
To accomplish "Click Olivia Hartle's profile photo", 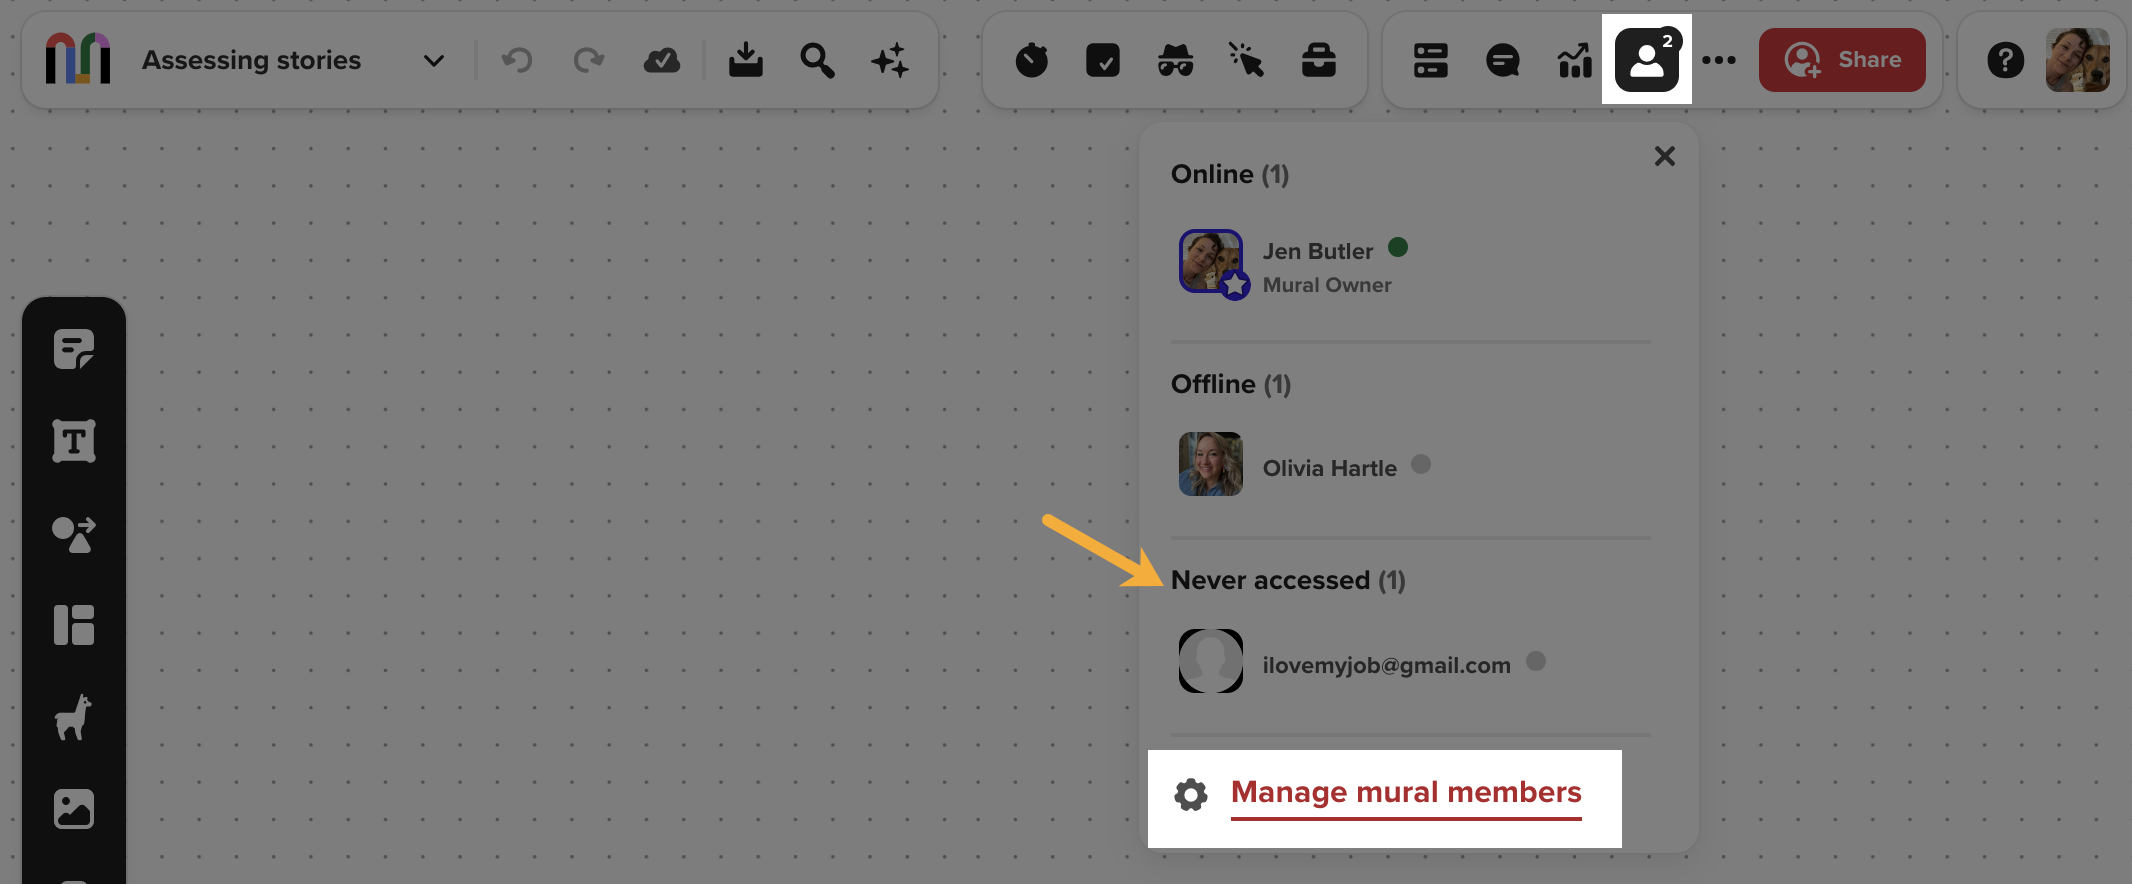I will click(x=1211, y=464).
